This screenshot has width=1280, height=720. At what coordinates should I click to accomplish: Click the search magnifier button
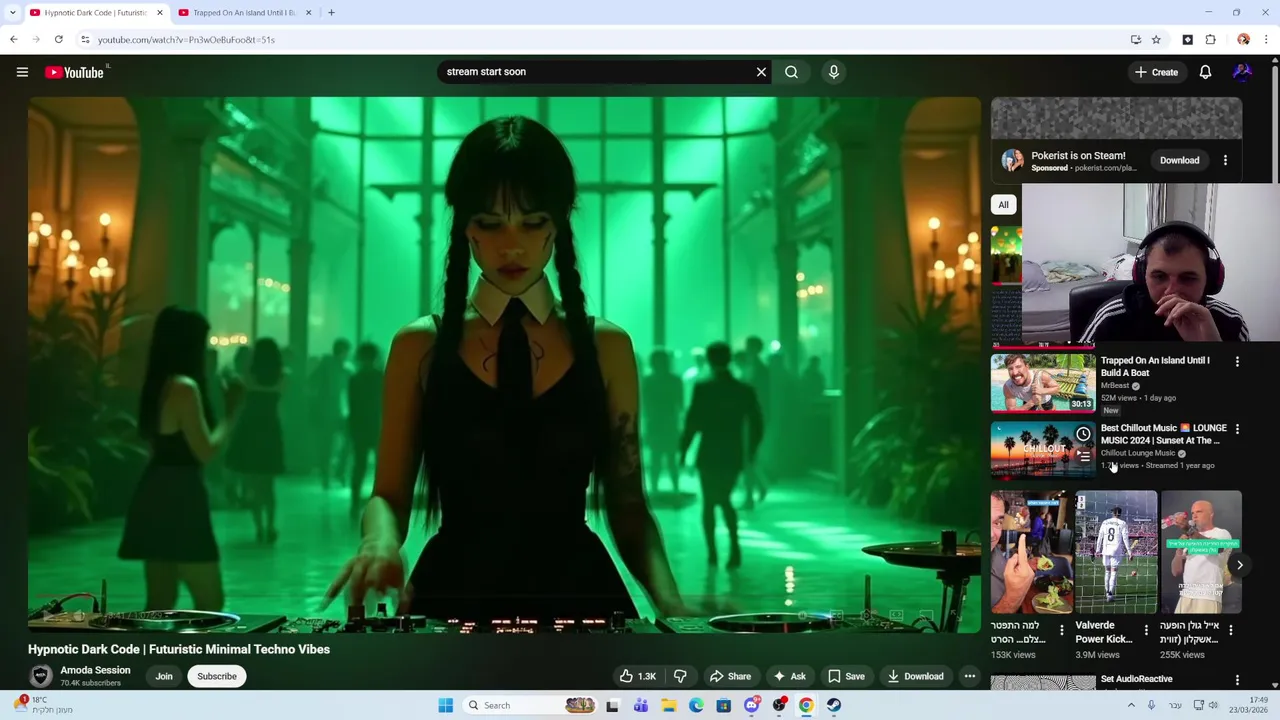791,72
